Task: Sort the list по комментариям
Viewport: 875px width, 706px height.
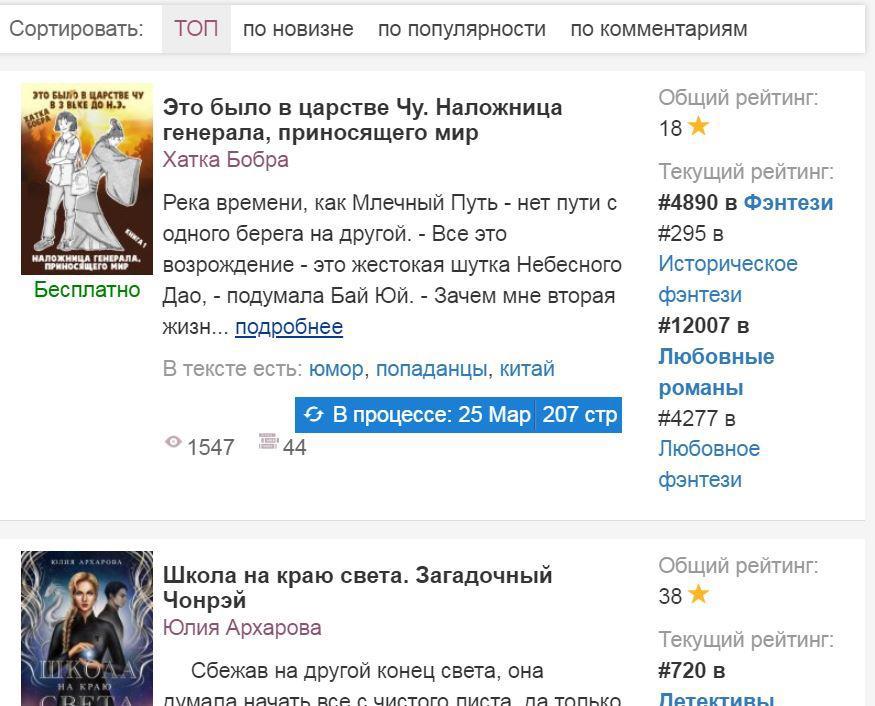Action: [x=658, y=29]
